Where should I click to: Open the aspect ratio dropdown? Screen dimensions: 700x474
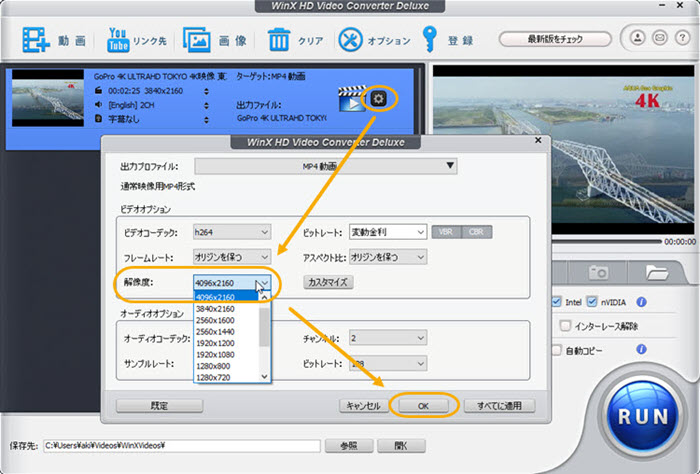pos(388,257)
